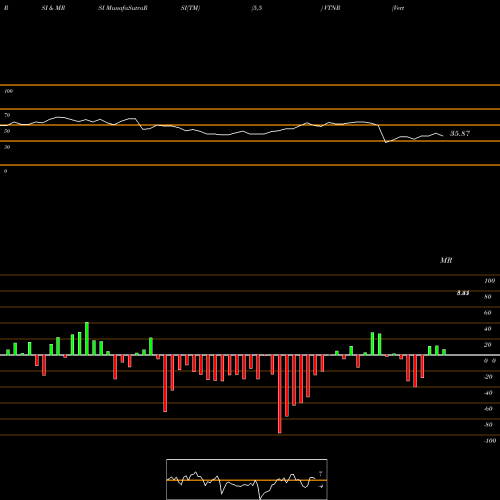Click the MR axis label -60
Image resolution: width=500 pixels, height=500 pixels.
point(488,409)
